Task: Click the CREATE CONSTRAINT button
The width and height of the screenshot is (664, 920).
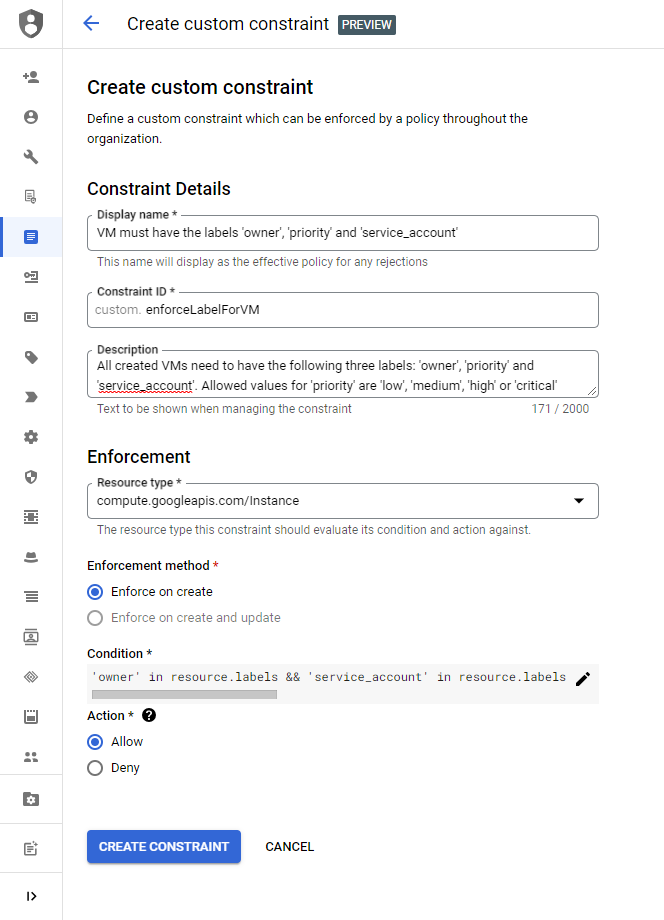Action: [163, 846]
